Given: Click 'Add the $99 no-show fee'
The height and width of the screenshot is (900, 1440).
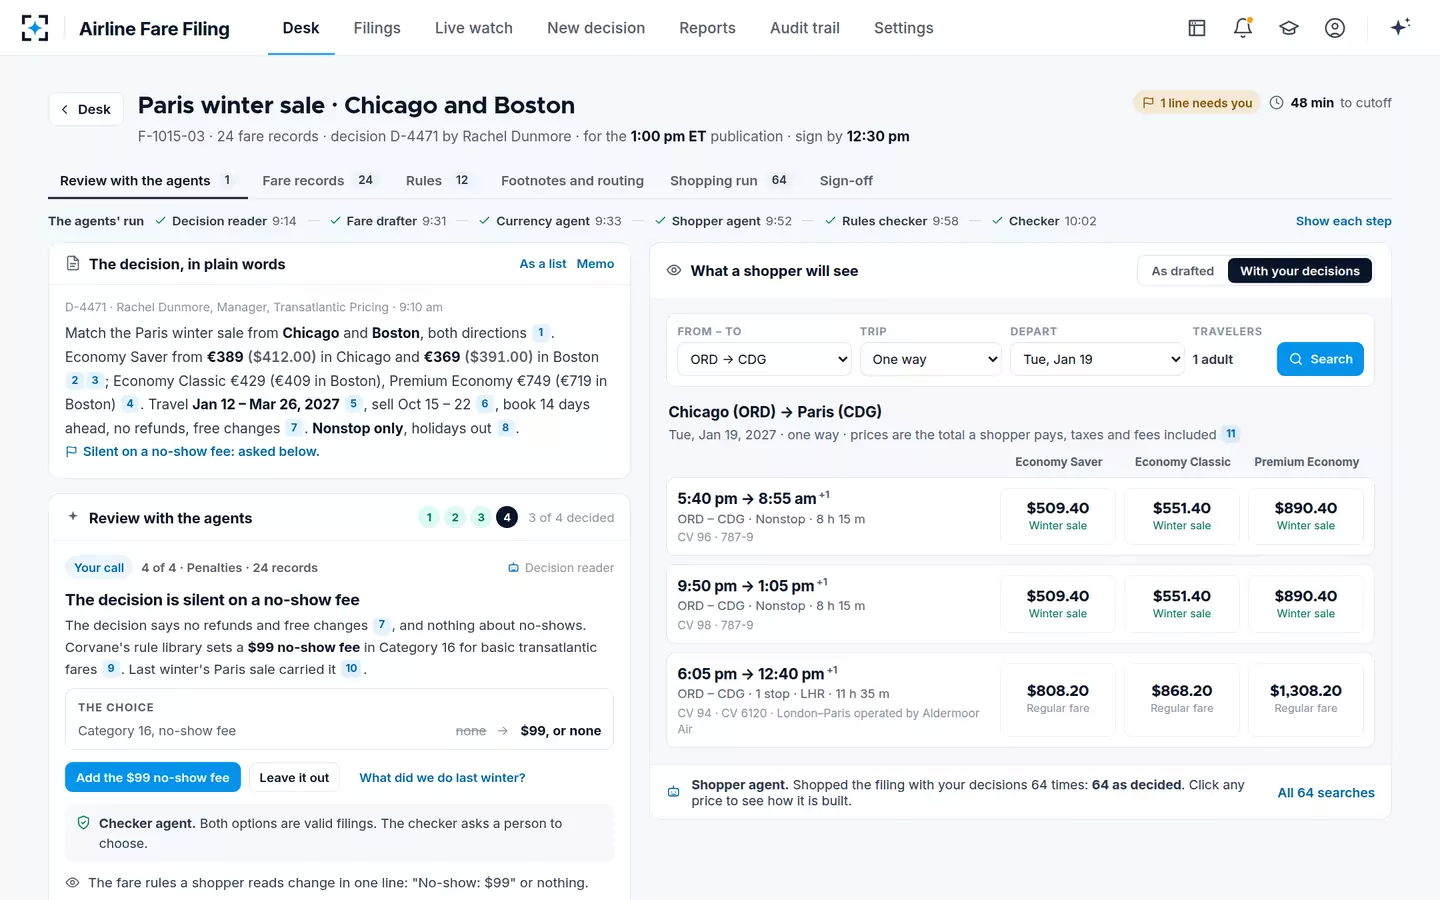Looking at the screenshot, I should point(153,777).
